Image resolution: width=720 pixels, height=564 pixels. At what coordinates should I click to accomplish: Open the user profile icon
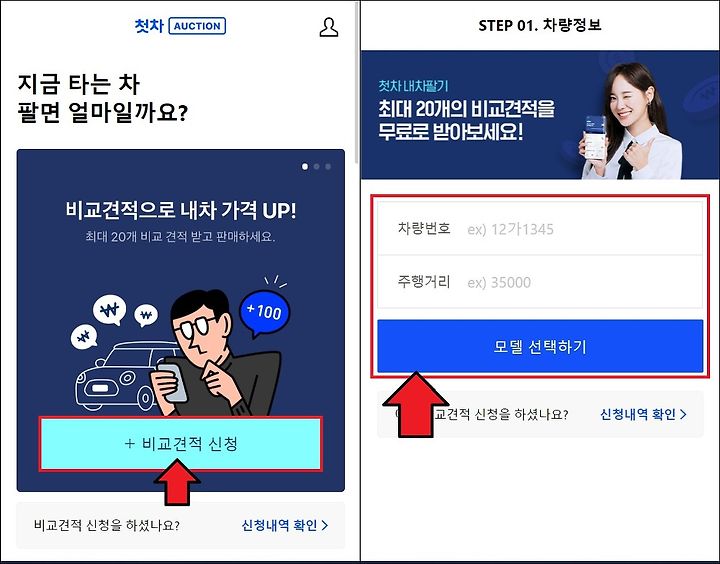click(329, 28)
